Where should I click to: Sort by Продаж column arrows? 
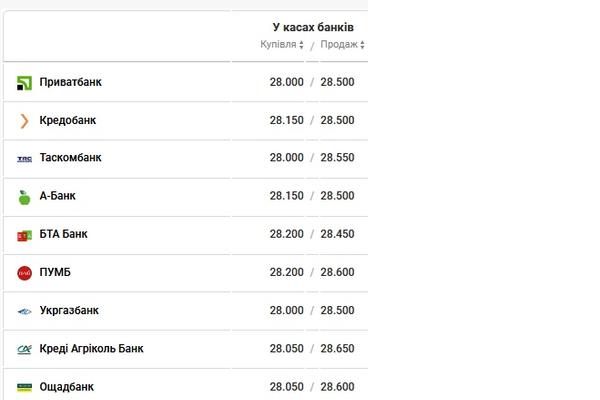click(362, 45)
